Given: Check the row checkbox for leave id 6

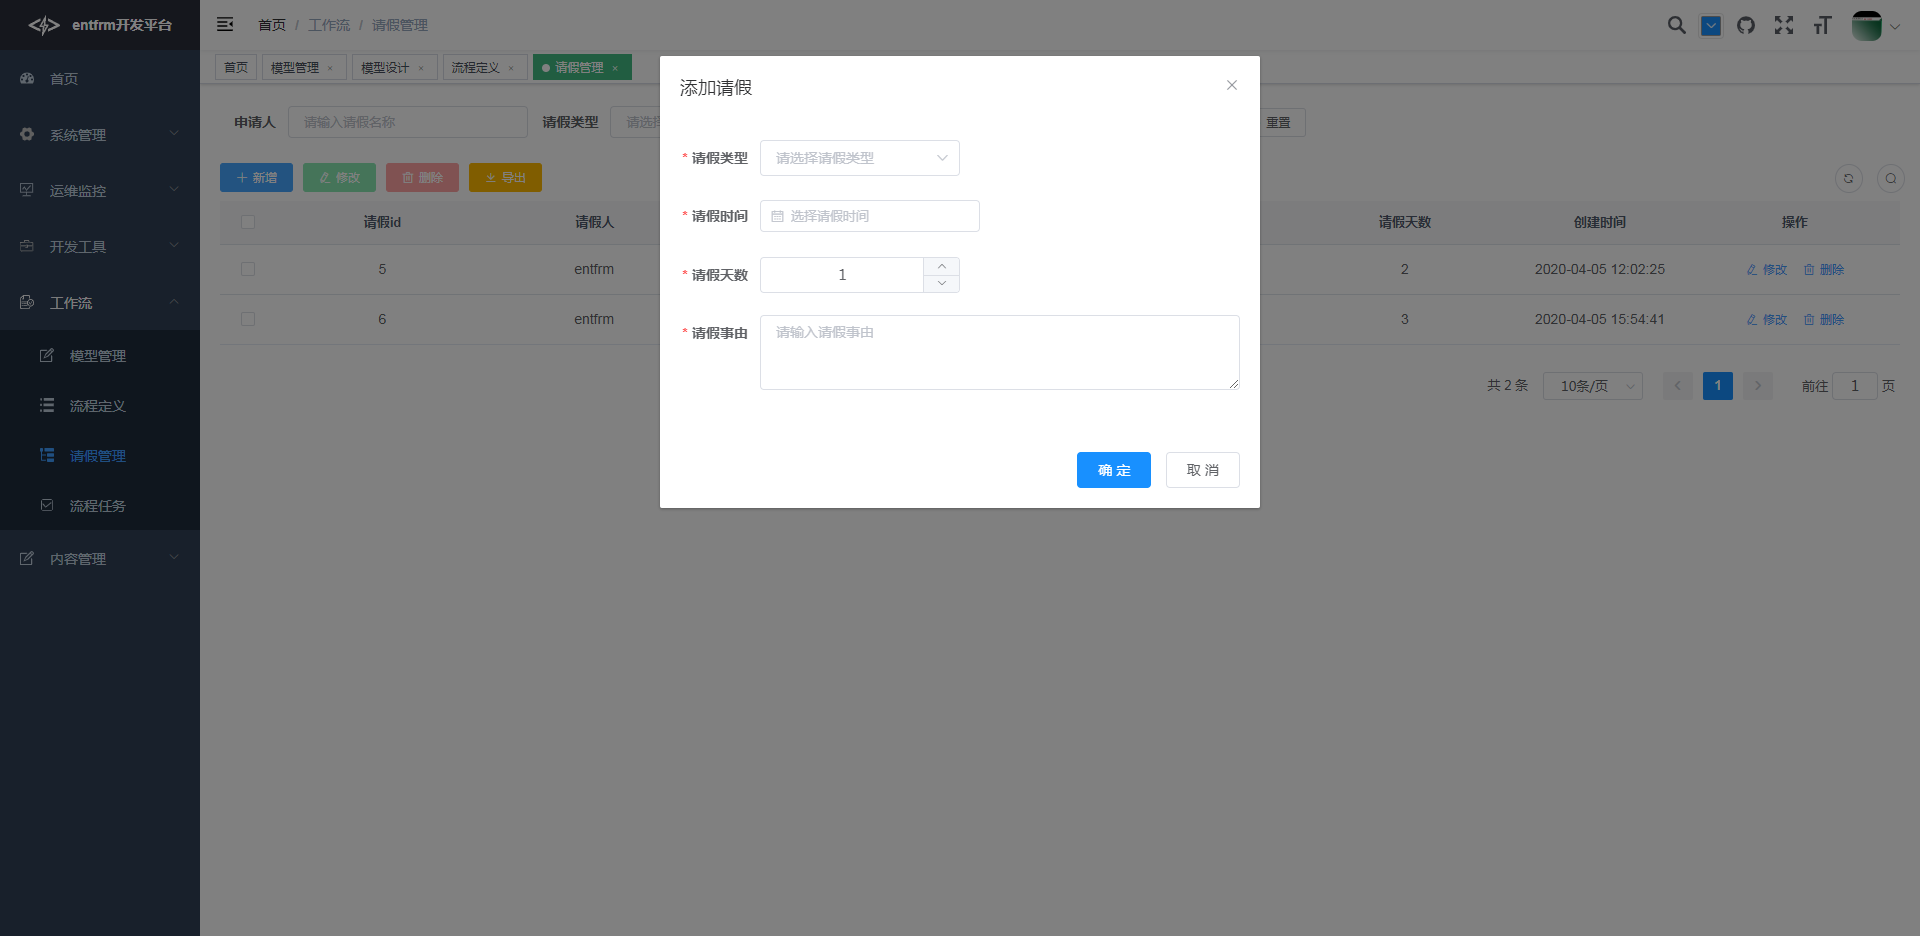Looking at the screenshot, I should (x=248, y=319).
